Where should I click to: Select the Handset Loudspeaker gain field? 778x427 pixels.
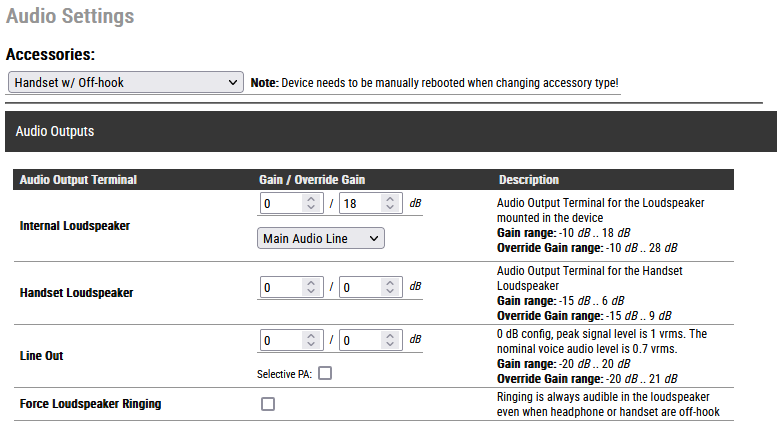(x=280, y=287)
